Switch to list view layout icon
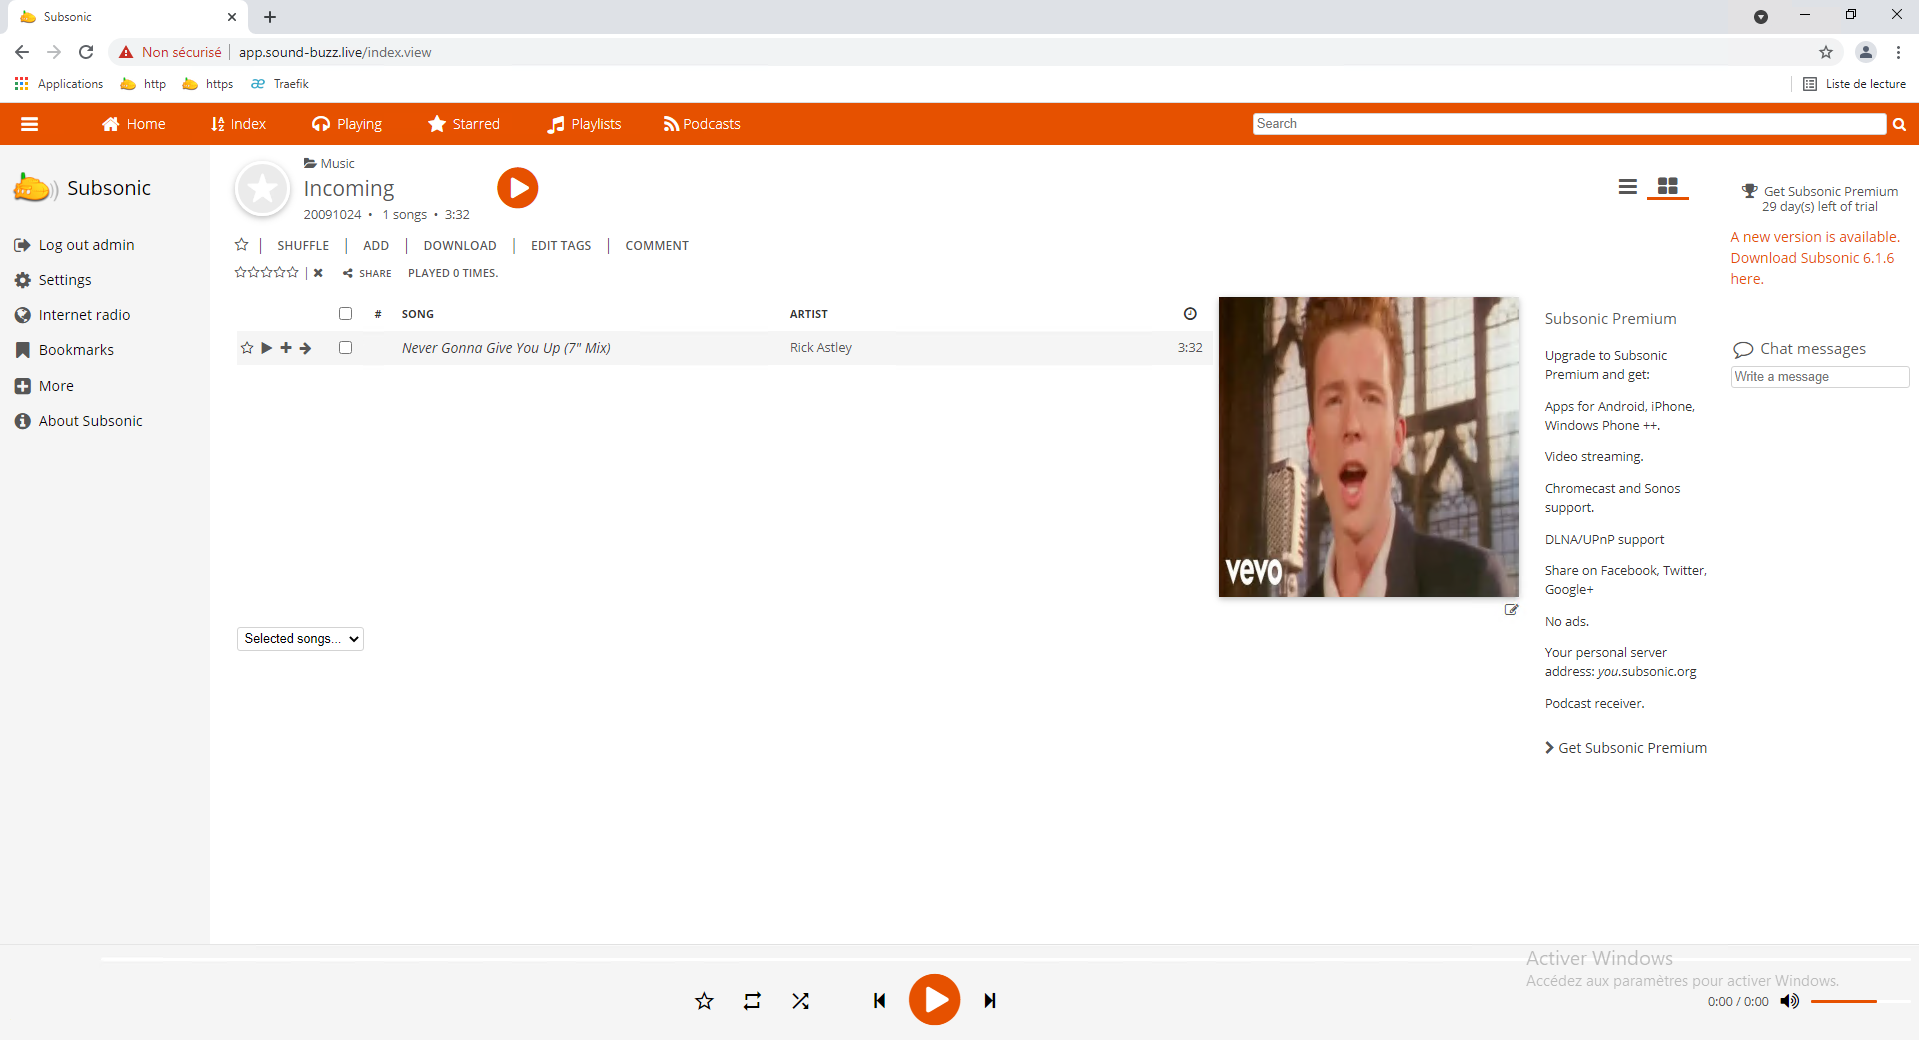Image resolution: width=1919 pixels, height=1040 pixels. pyautogui.click(x=1628, y=186)
